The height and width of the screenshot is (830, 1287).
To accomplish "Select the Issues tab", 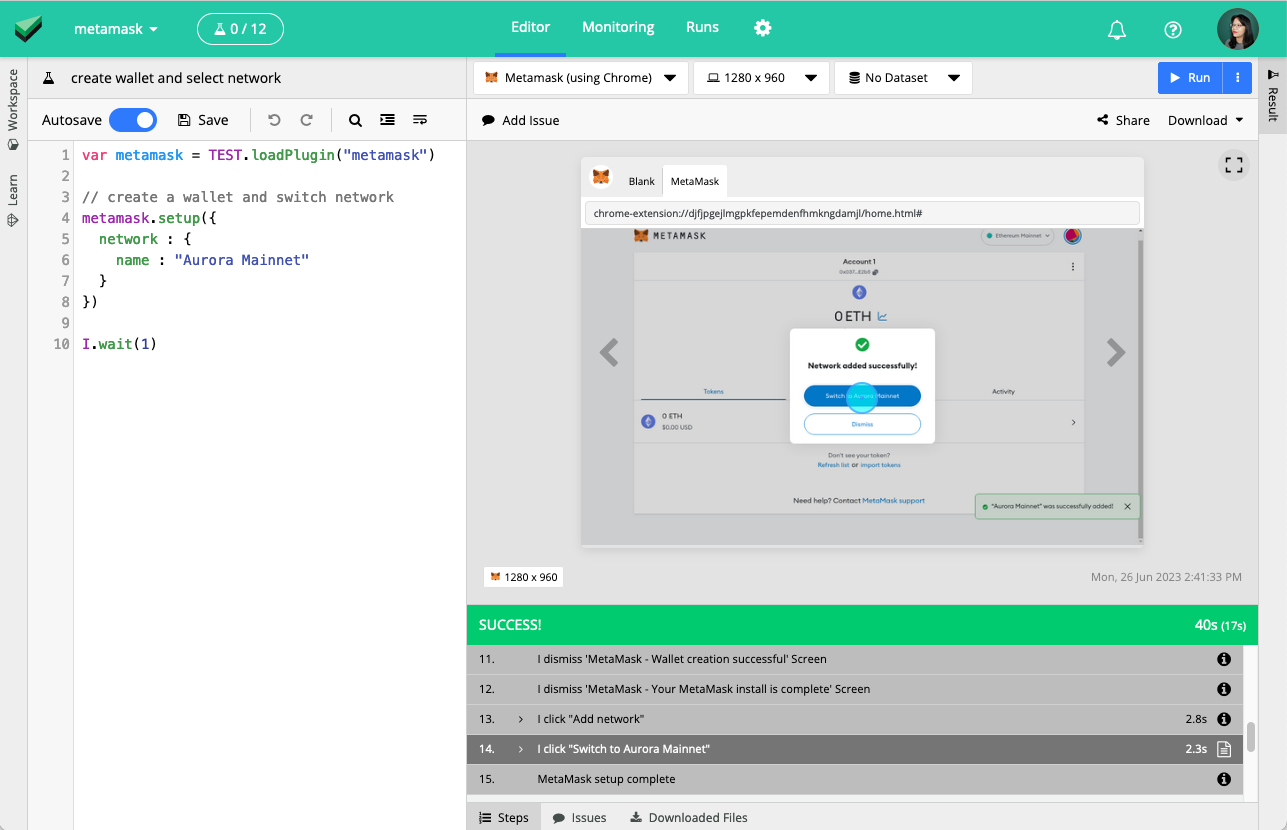I will click(x=579, y=817).
